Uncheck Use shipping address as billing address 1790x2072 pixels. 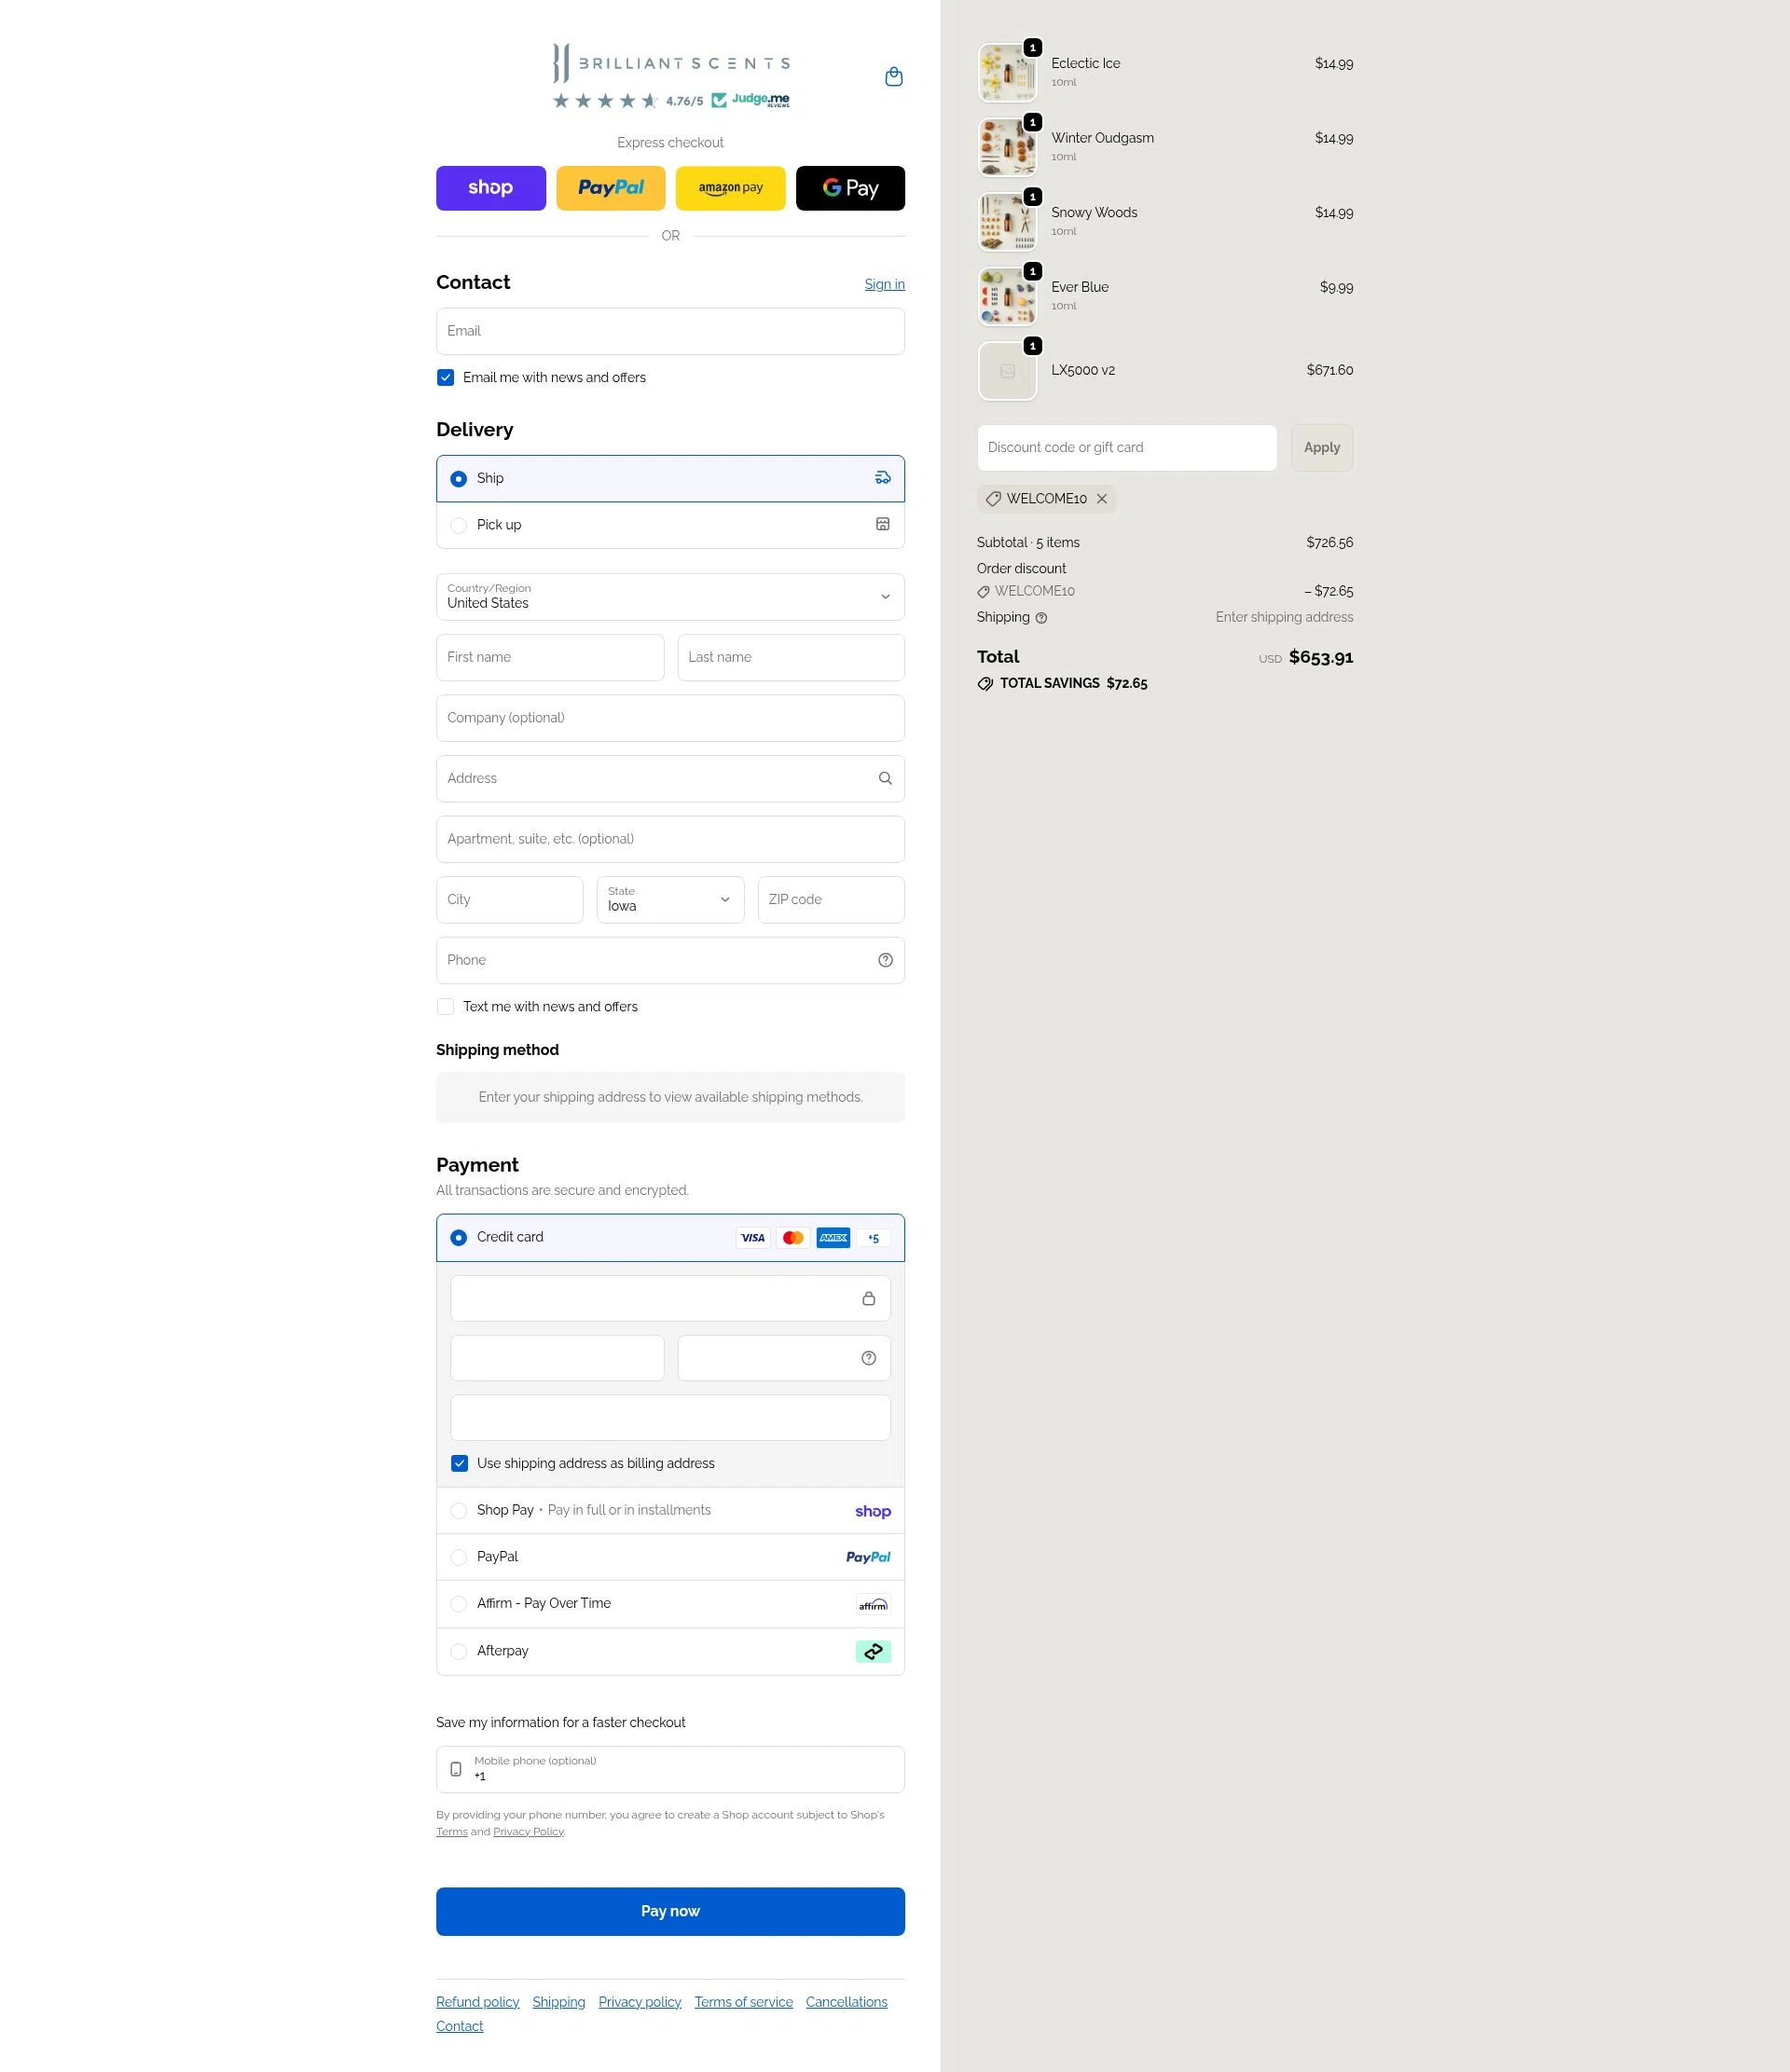pos(459,1463)
